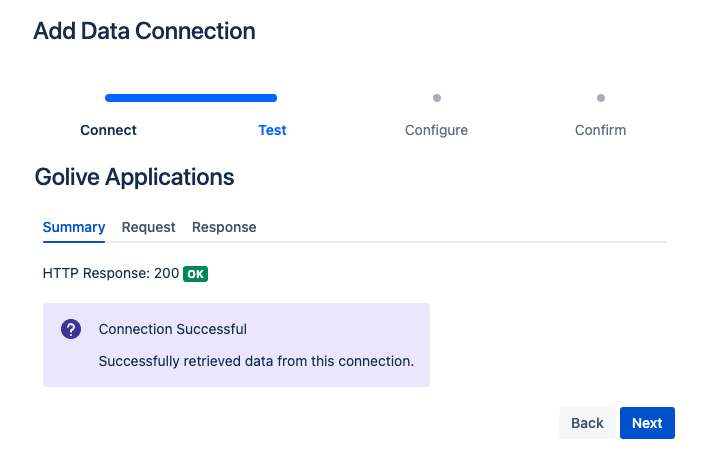
Task: Click the 'Successfully retrieved data' message text
Action: (x=256, y=361)
